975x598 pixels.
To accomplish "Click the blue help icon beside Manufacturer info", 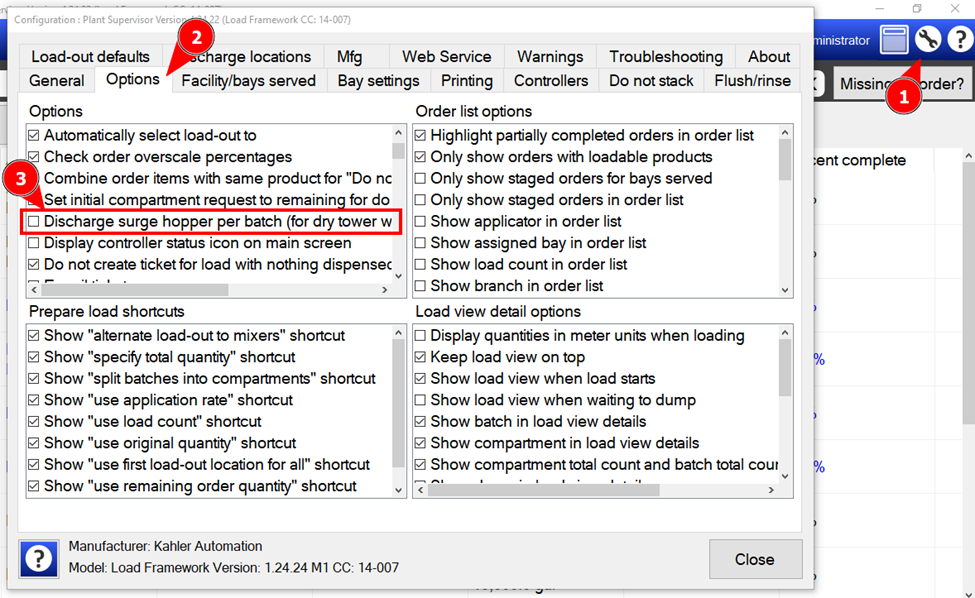I will point(40,559).
